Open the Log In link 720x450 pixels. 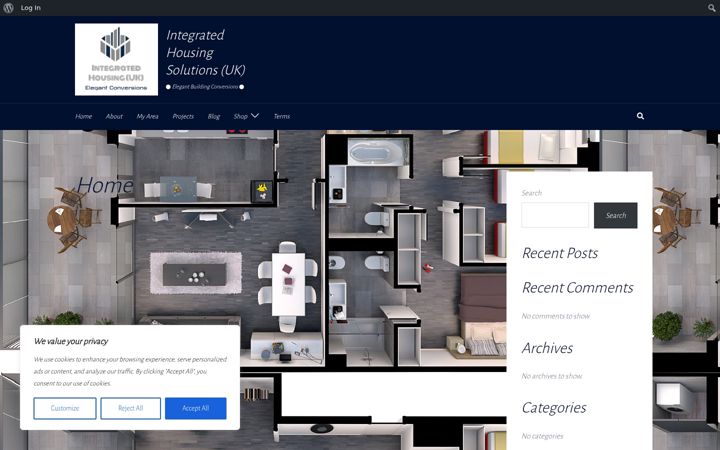coord(31,8)
